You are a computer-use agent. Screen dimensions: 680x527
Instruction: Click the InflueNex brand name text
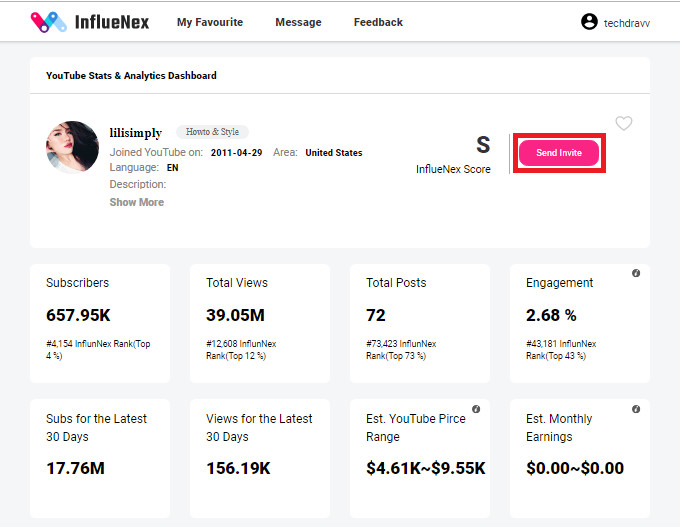click(x=112, y=22)
